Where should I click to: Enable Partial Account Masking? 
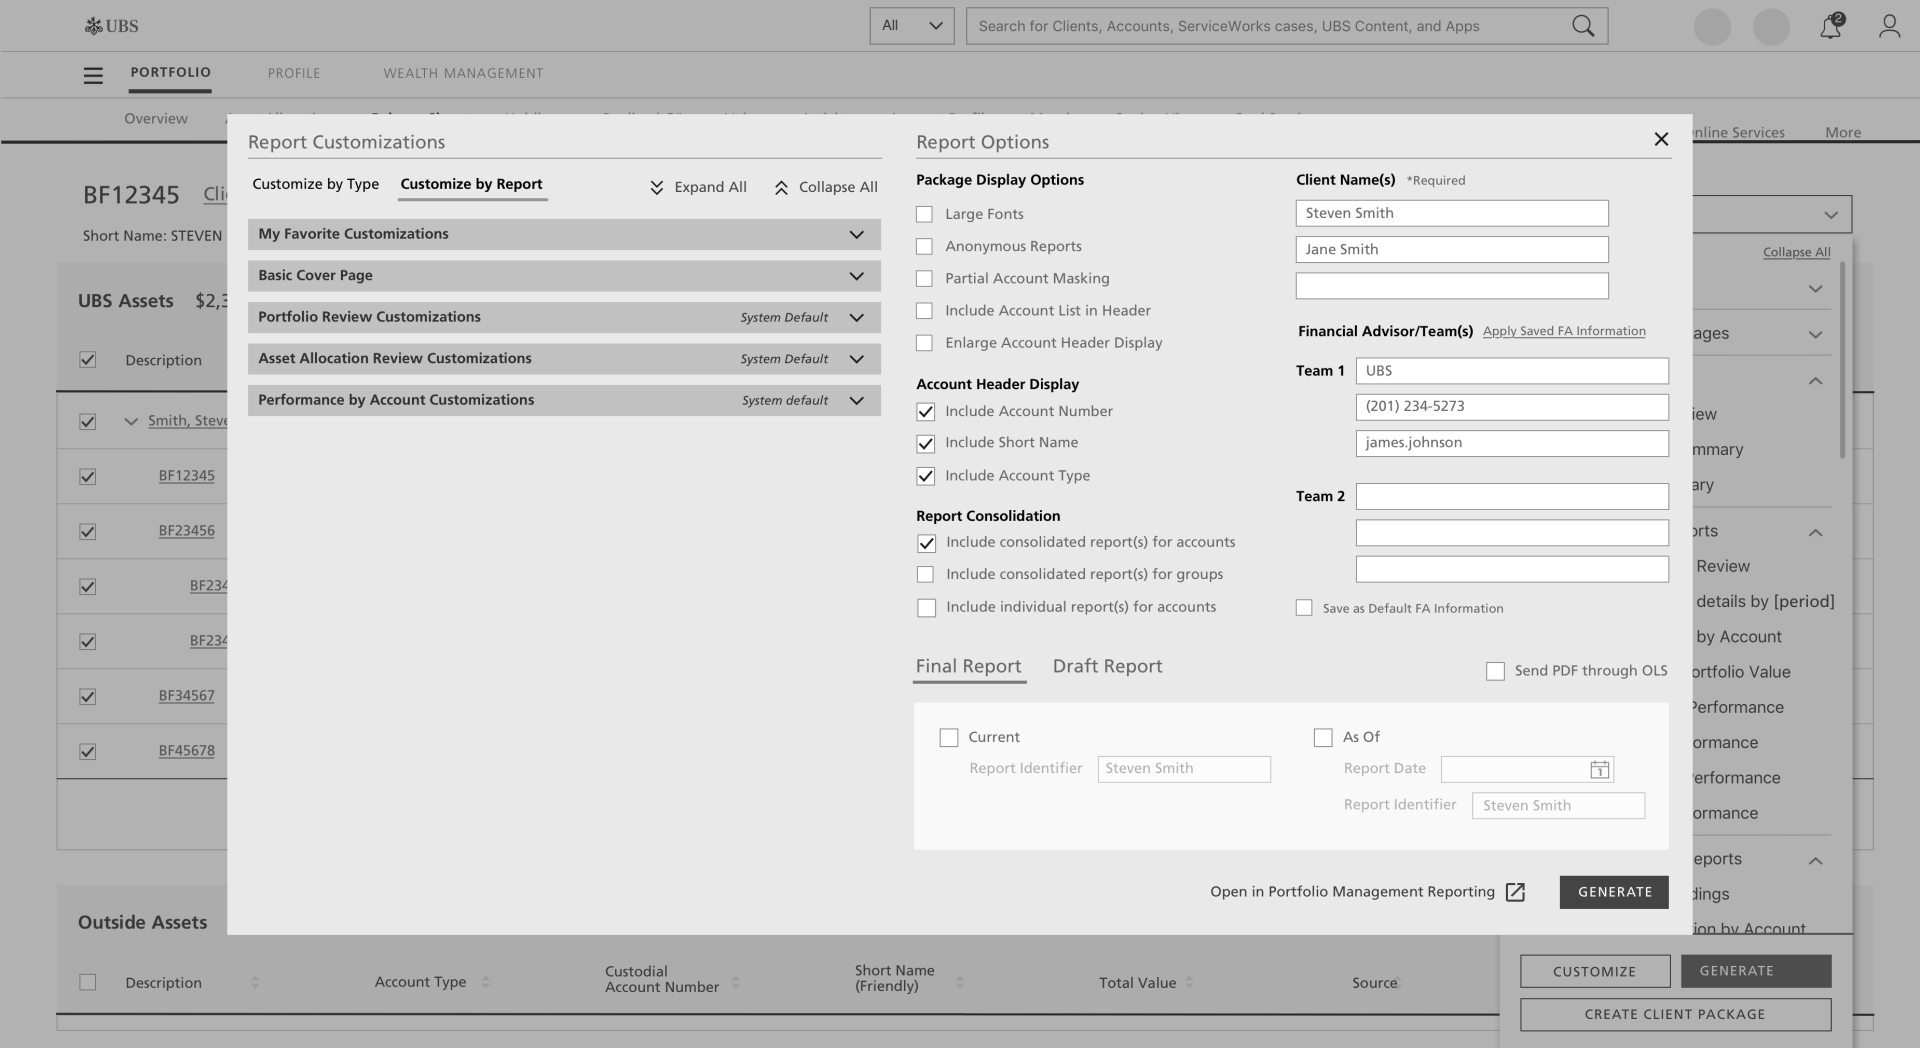pos(924,278)
